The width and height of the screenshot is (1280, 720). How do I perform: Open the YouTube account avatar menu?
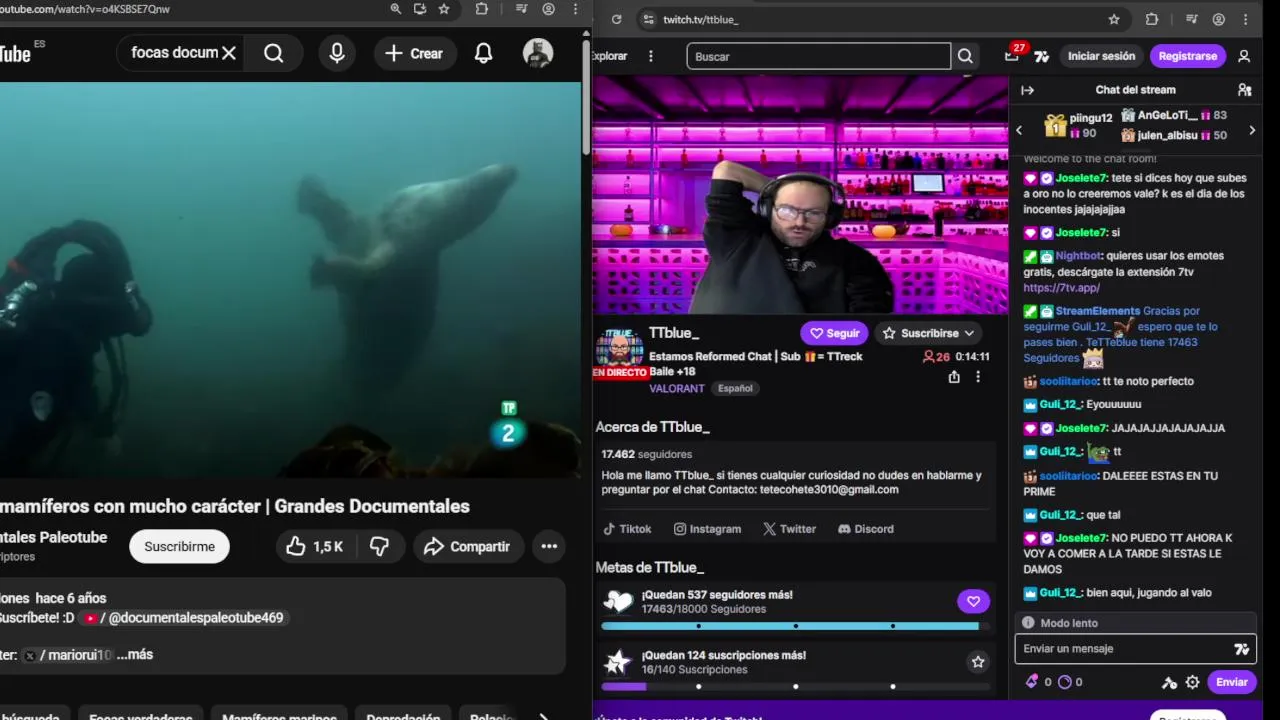click(x=538, y=54)
